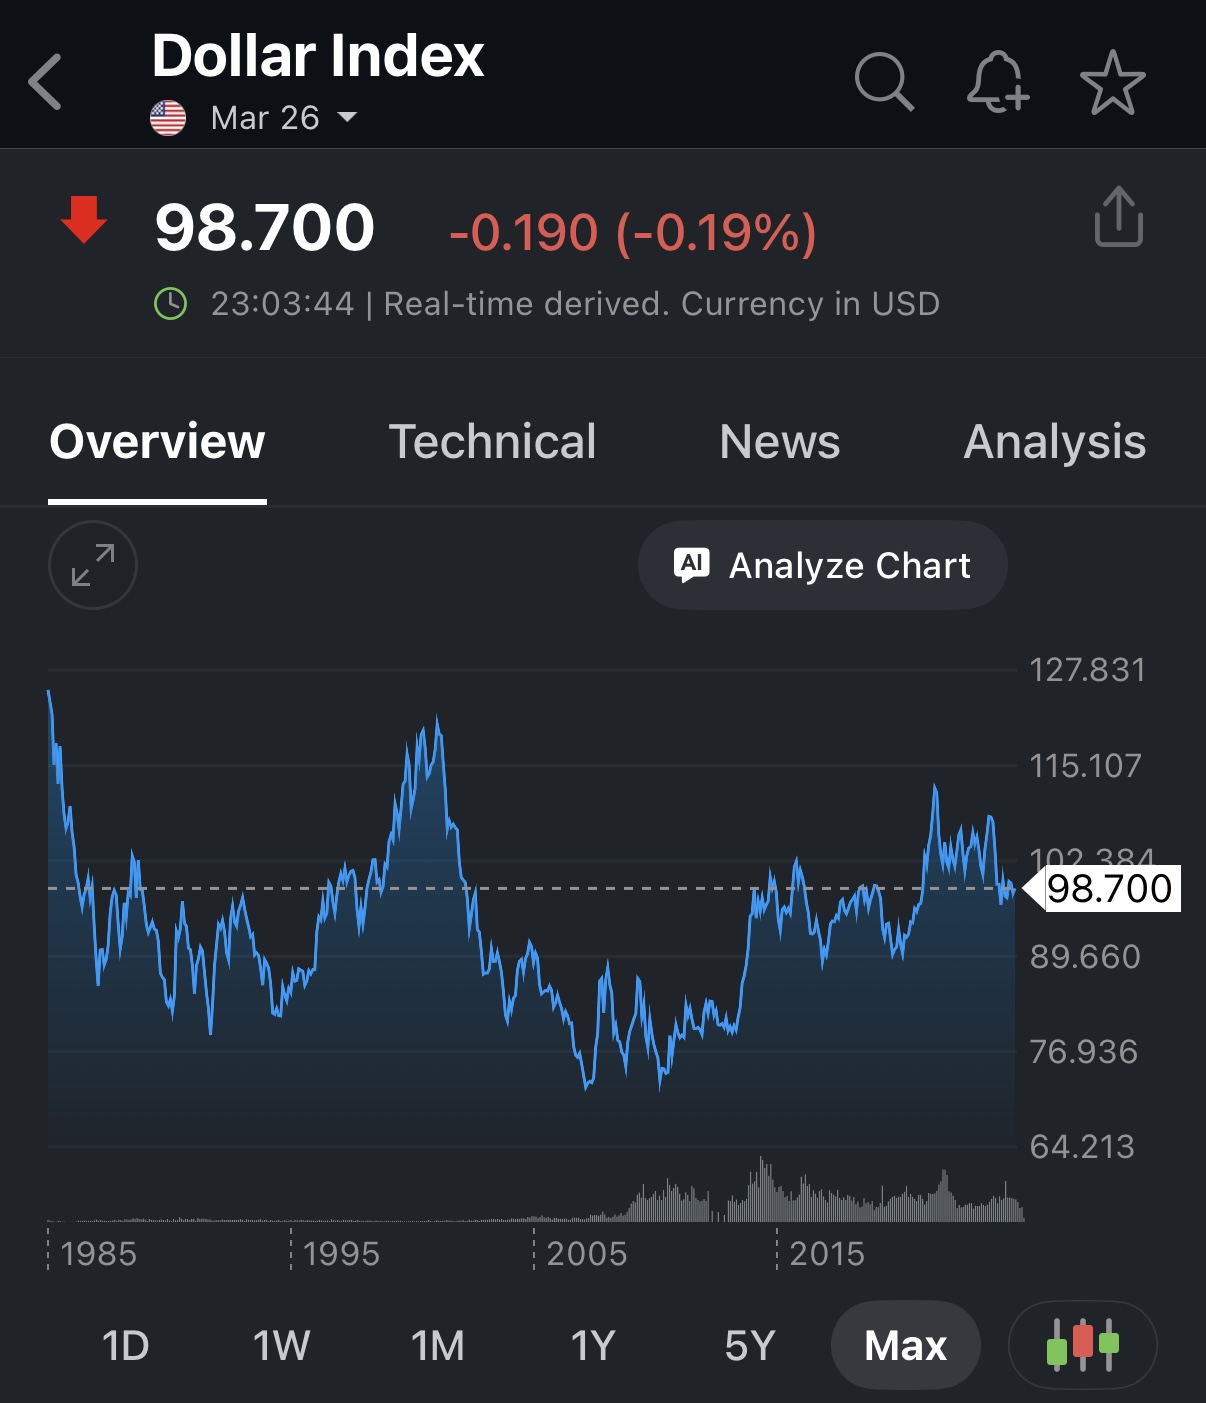
Task: Open the News tab
Action: [780, 442]
